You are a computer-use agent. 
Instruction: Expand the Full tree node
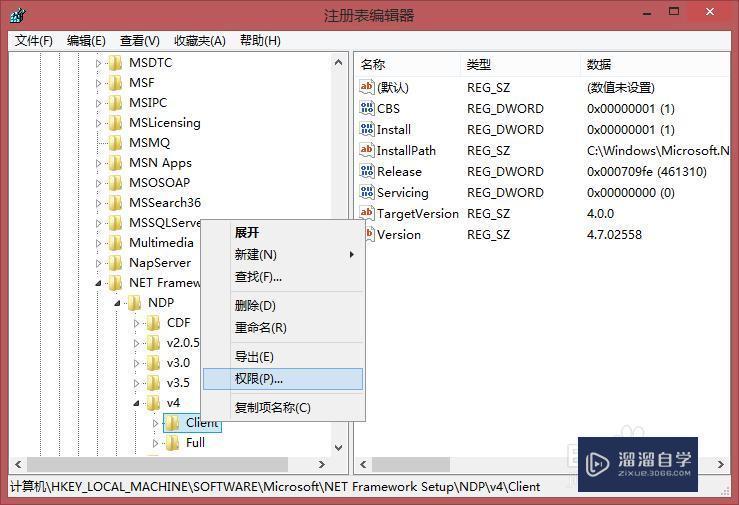155,443
